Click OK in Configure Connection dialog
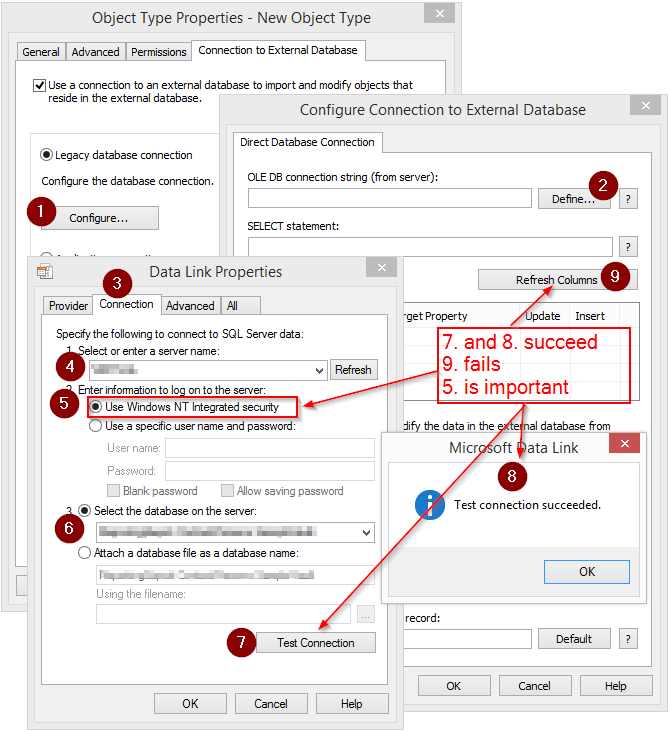 454,686
